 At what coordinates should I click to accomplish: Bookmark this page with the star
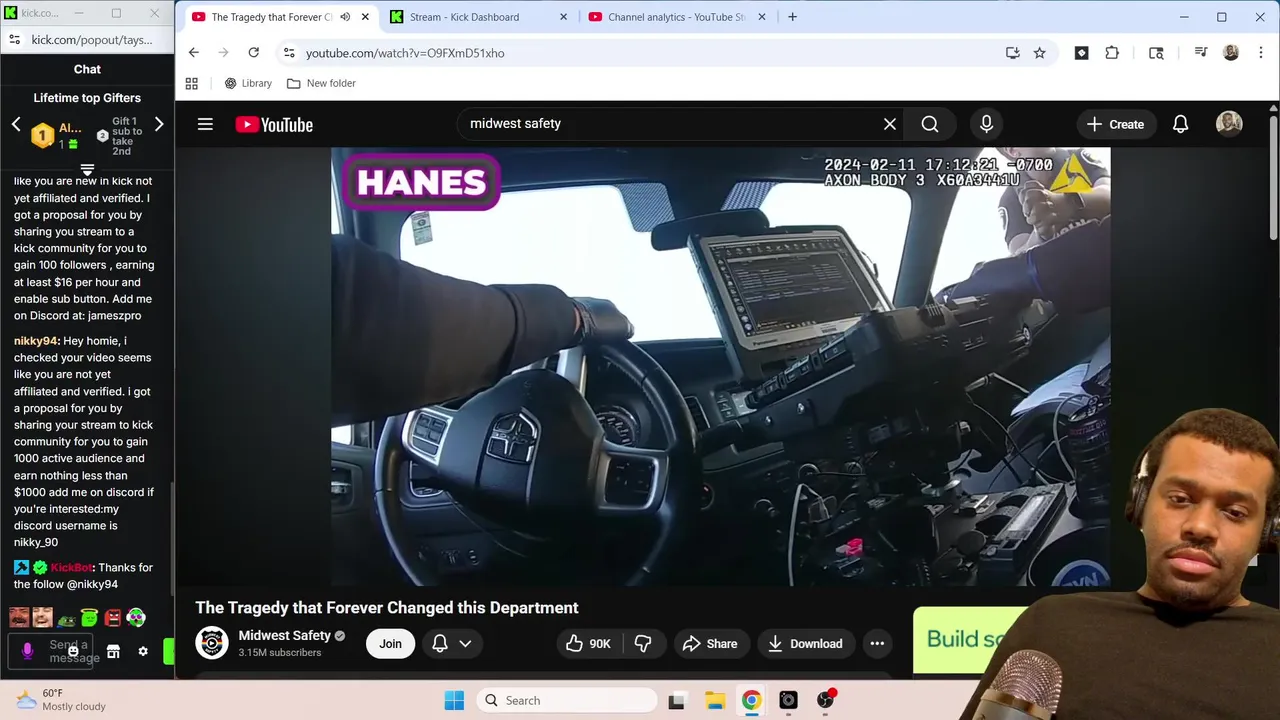pyautogui.click(x=1039, y=53)
